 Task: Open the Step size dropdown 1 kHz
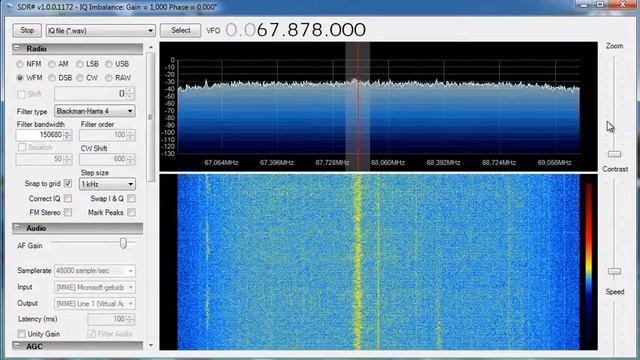pos(107,184)
